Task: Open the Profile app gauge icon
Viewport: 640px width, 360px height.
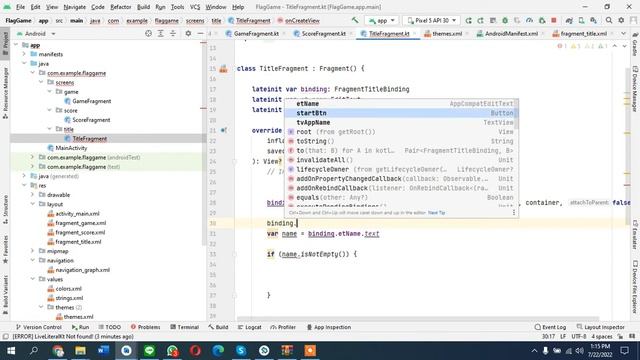Action: tap(529, 20)
